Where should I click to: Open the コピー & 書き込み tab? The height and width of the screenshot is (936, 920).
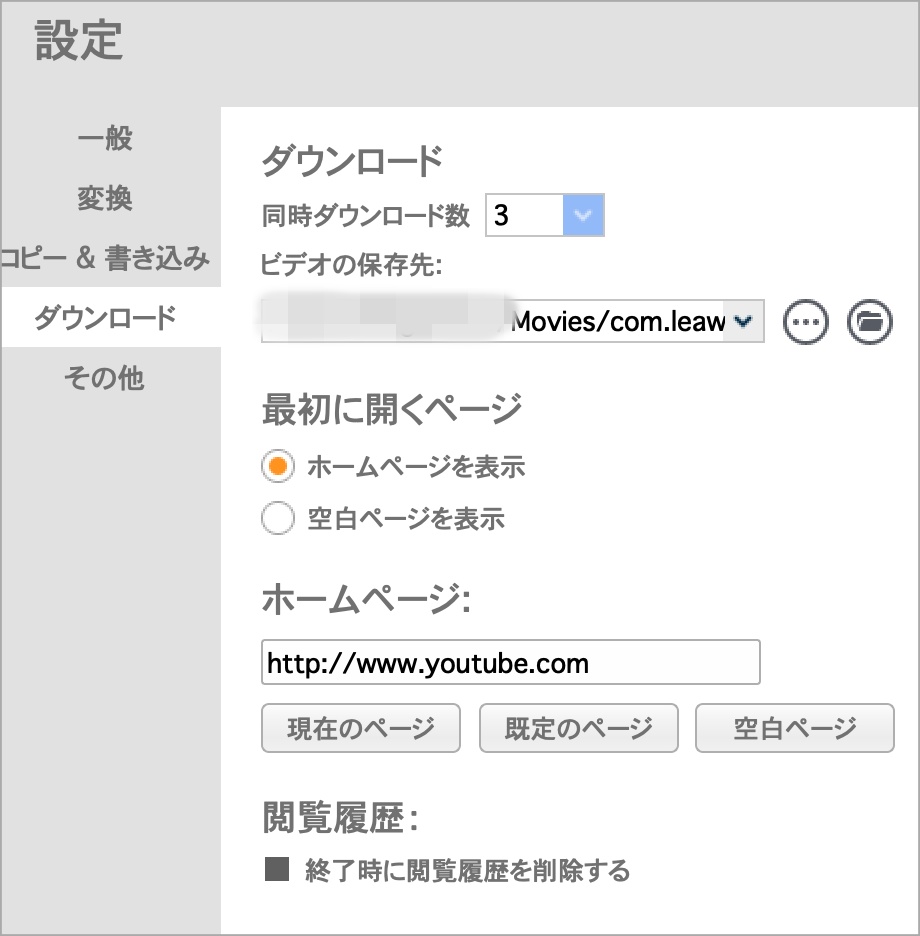pyautogui.click(x=105, y=257)
